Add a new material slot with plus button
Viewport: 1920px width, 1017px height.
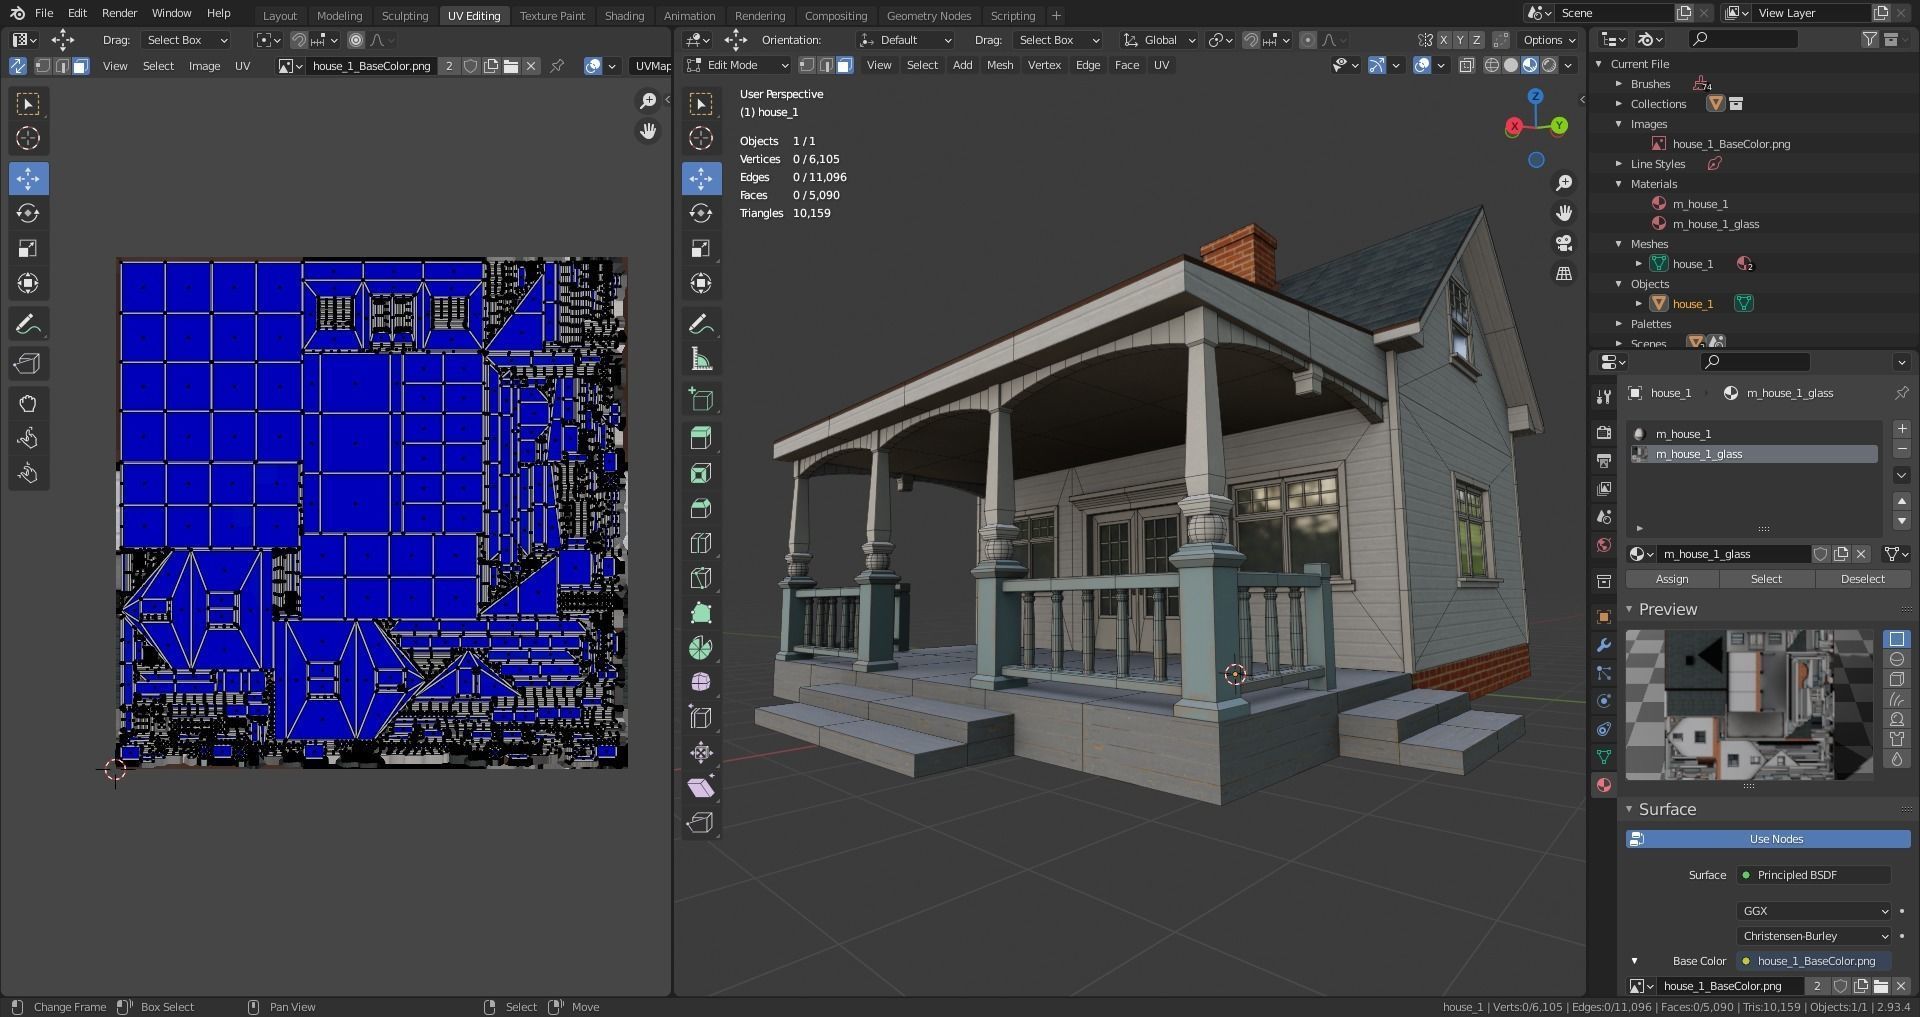point(1902,429)
